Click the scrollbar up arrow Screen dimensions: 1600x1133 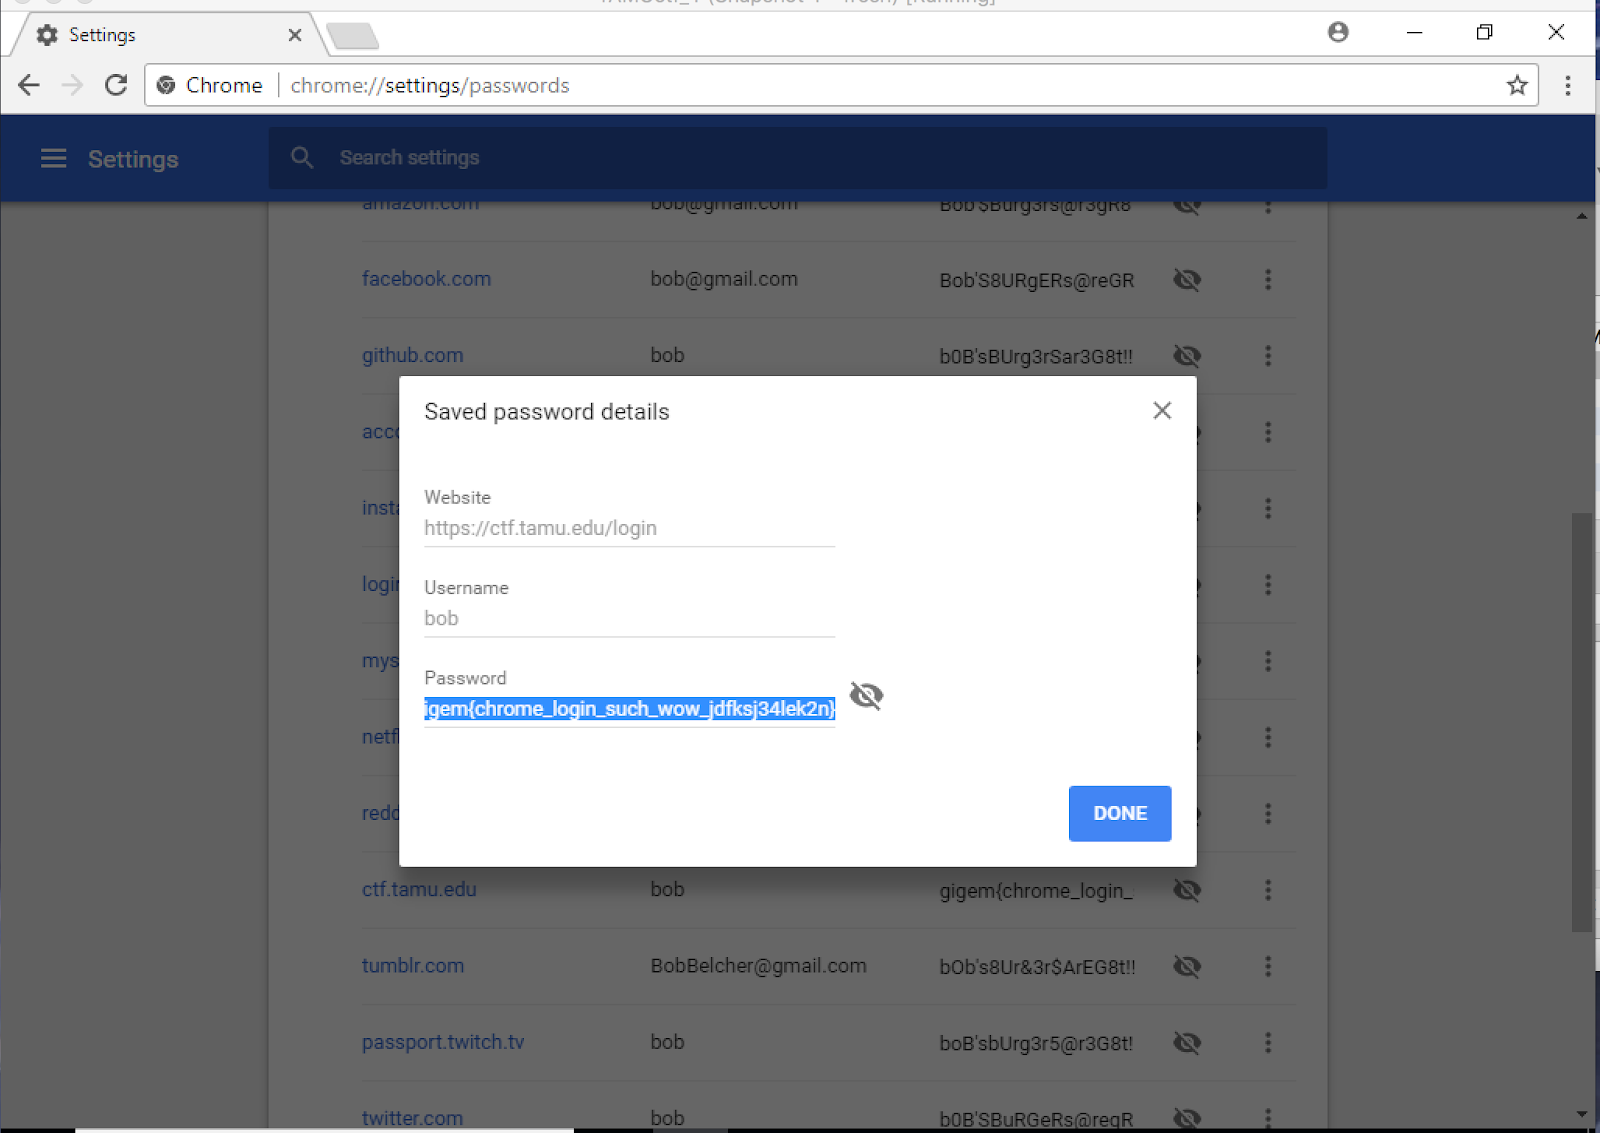pyautogui.click(x=1581, y=216)
